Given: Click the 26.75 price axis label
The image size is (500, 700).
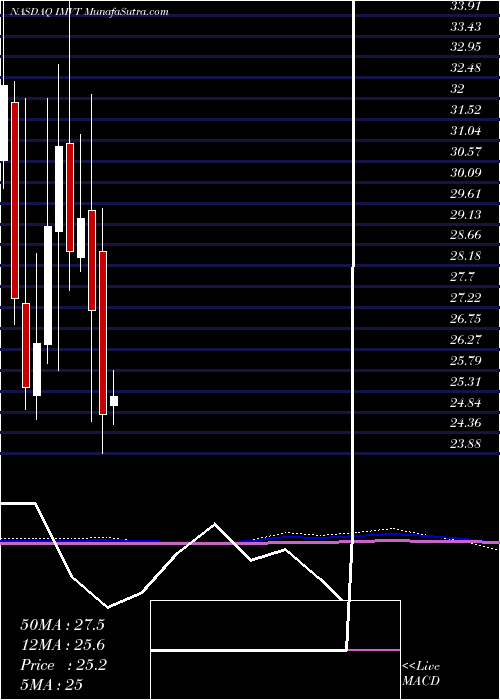Looking at the screenshot, I should pos(466,318).
